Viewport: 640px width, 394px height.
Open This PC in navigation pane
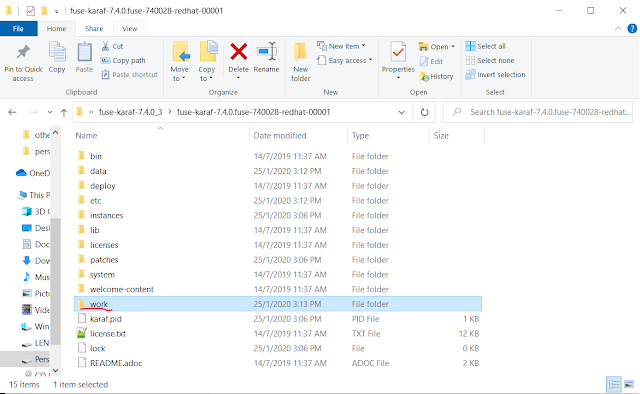[33, 195]
